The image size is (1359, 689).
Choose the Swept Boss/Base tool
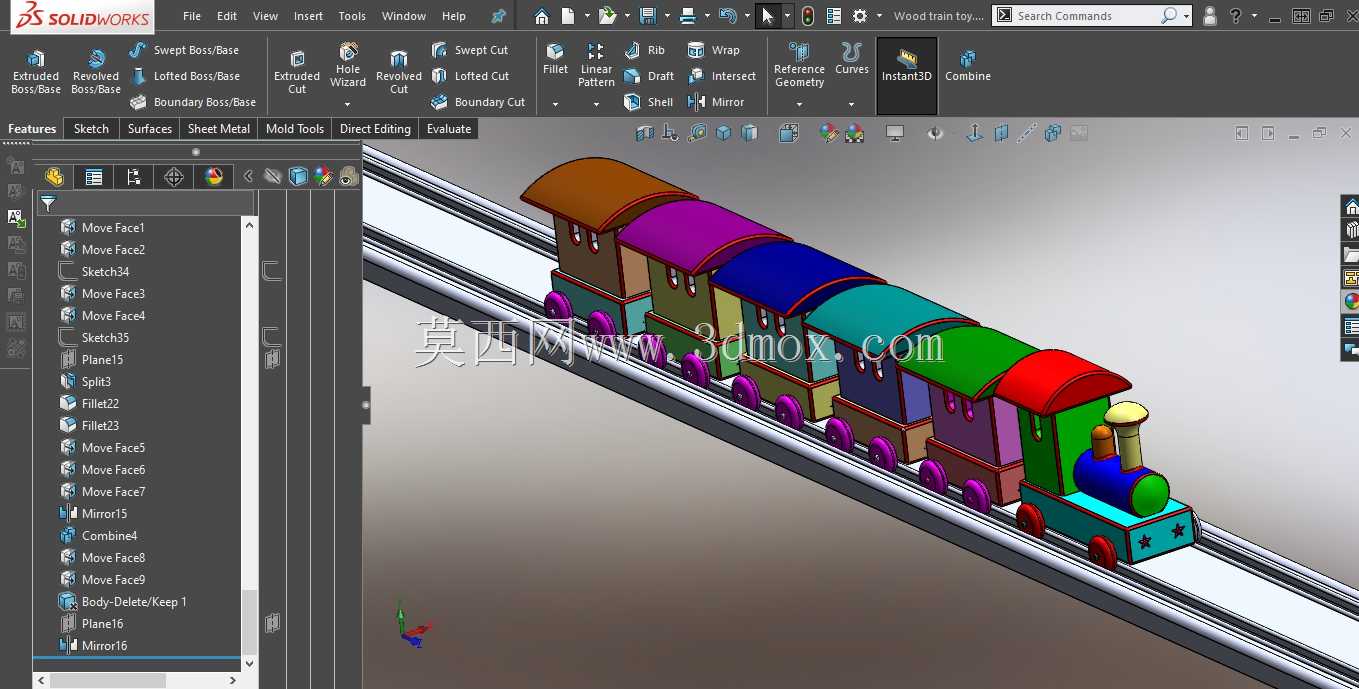coord(184,50)
